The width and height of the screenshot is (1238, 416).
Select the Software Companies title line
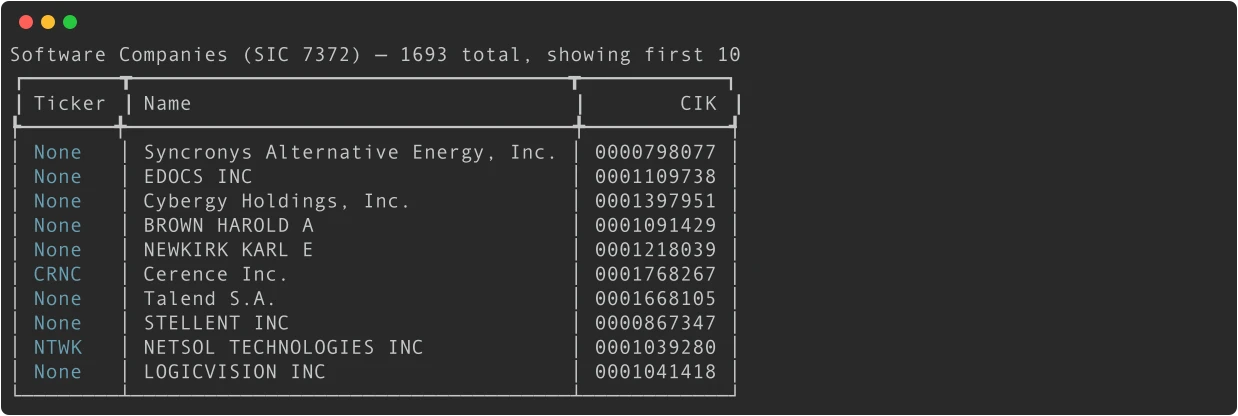376,55
